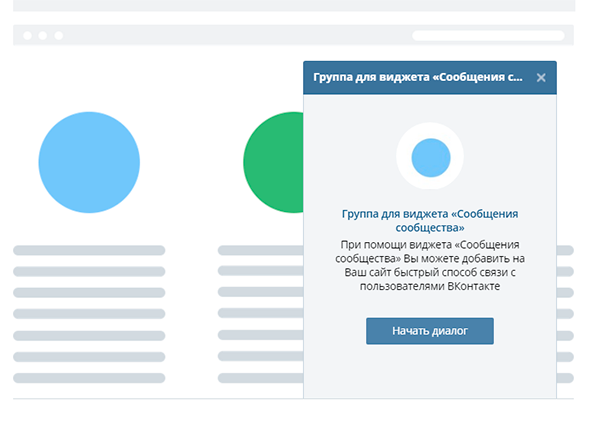The image size is (600, 423).
Task: Click the widget header title bar
Action: coord(417,77)
